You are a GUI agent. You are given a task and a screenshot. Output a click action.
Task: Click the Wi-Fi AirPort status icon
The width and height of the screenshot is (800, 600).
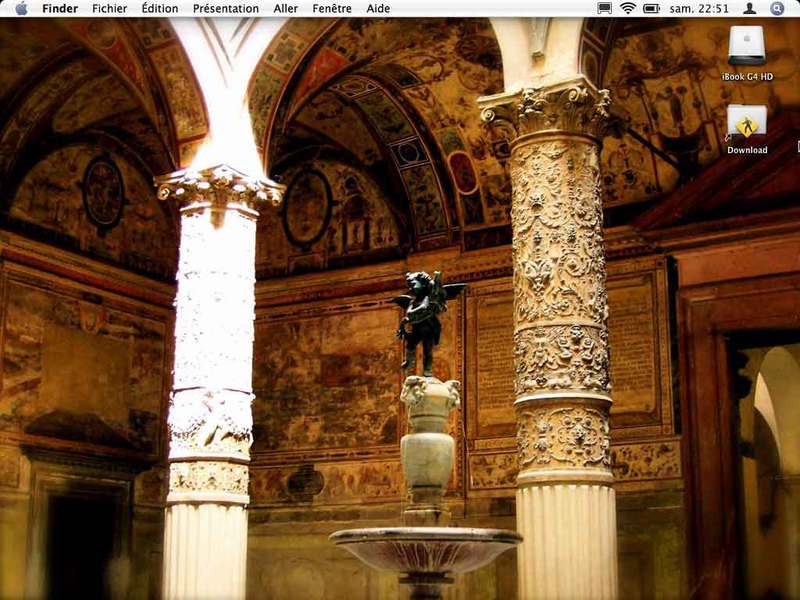[628, 8]
